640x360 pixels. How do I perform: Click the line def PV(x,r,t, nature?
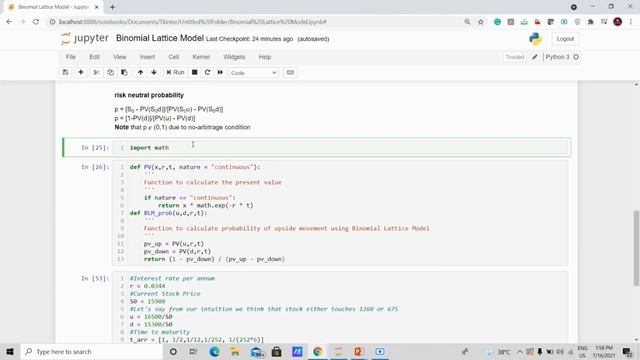click(195, 167)
